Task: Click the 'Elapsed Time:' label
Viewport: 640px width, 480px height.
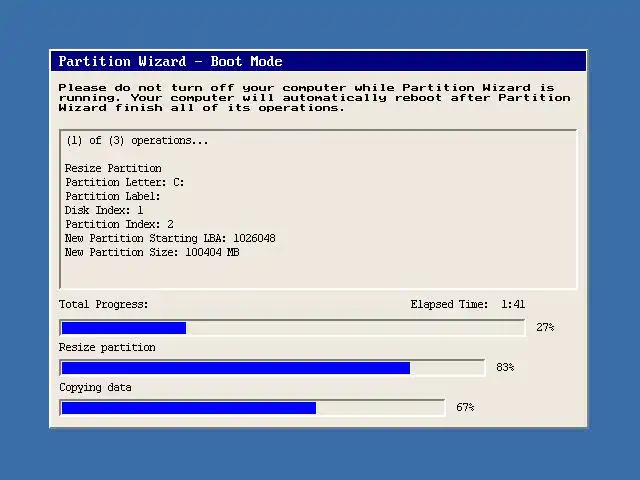Action: click(449, 304)
